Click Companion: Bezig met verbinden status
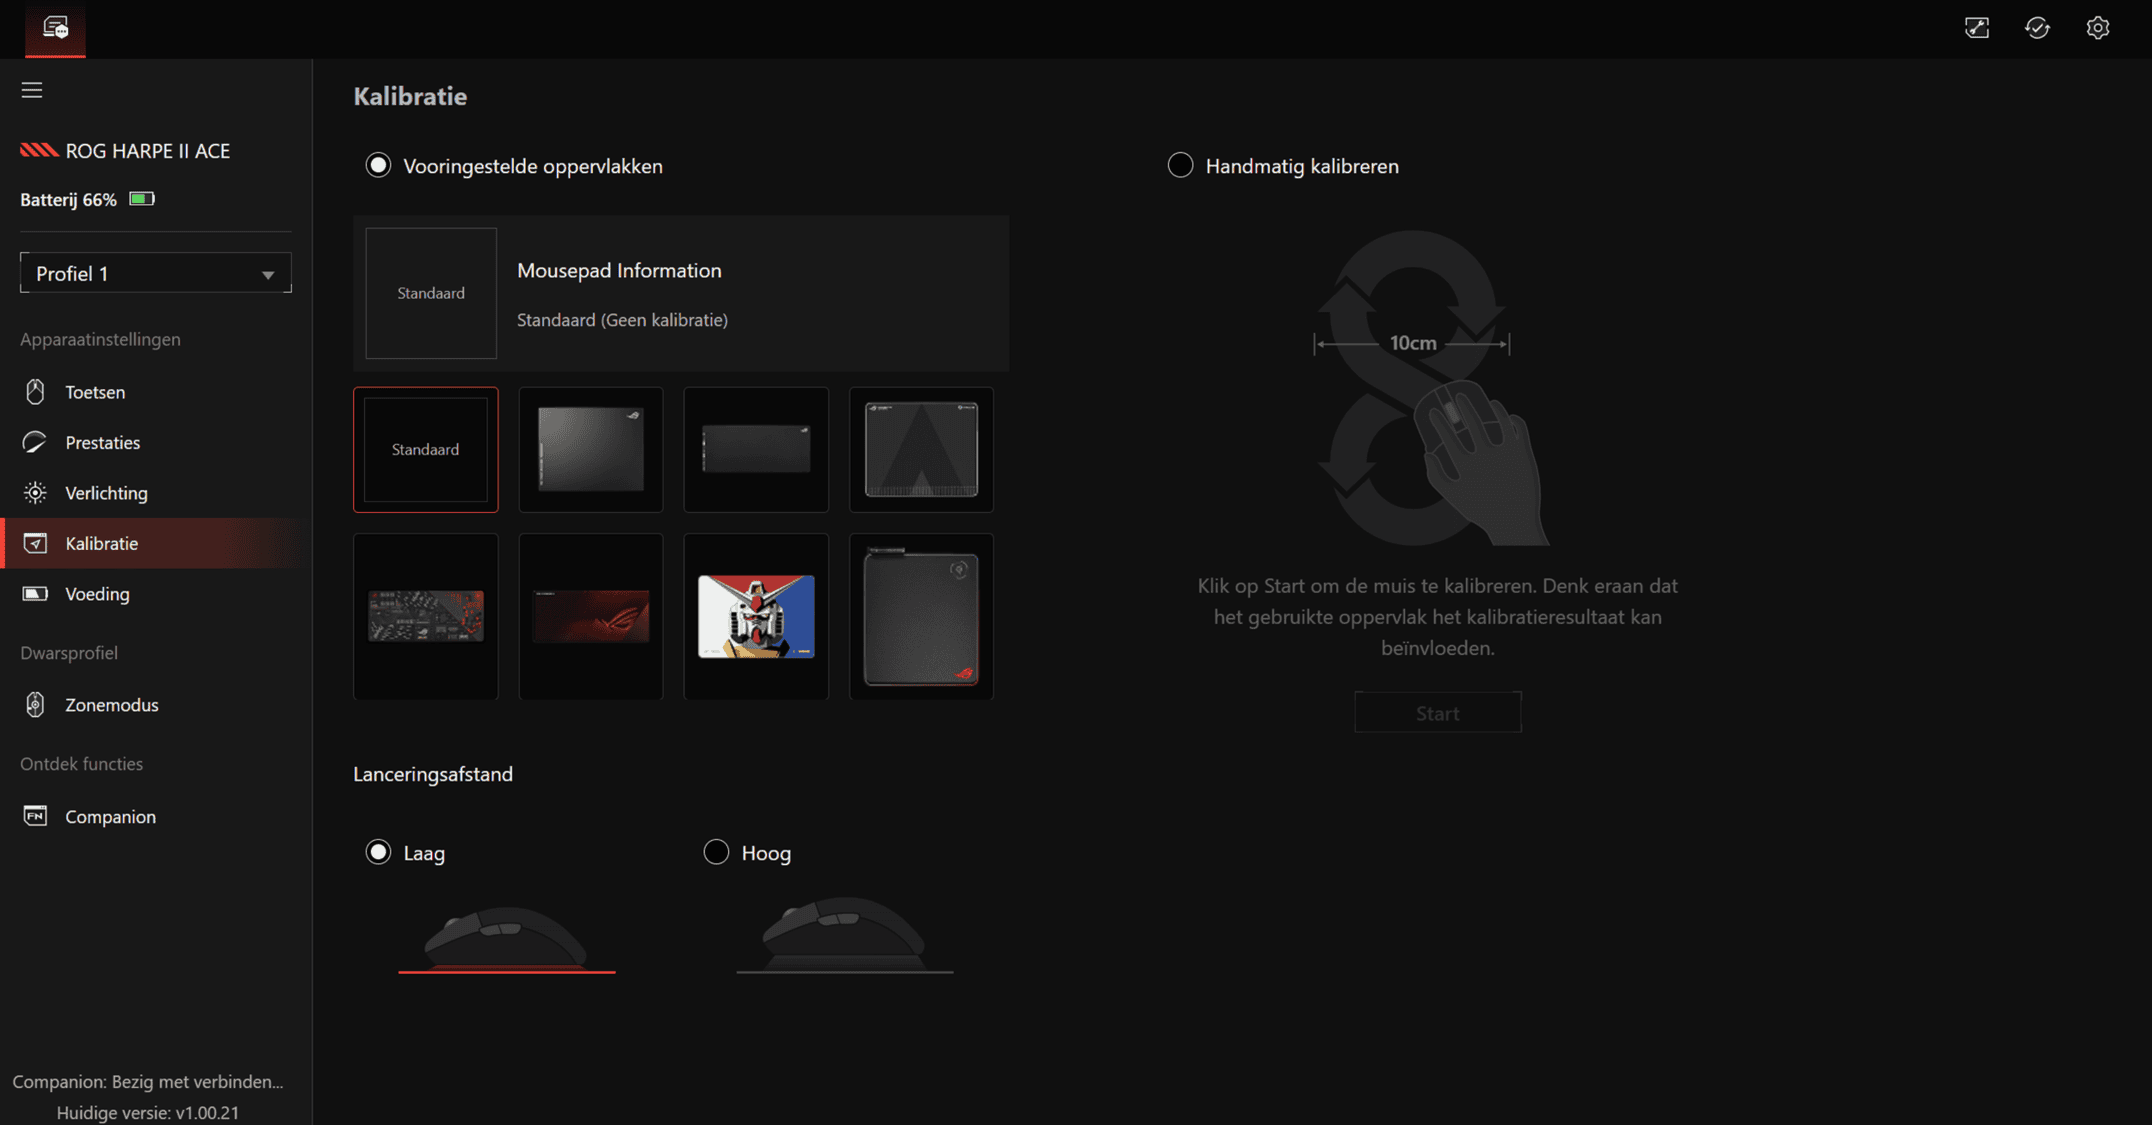 click(148, 1081)
